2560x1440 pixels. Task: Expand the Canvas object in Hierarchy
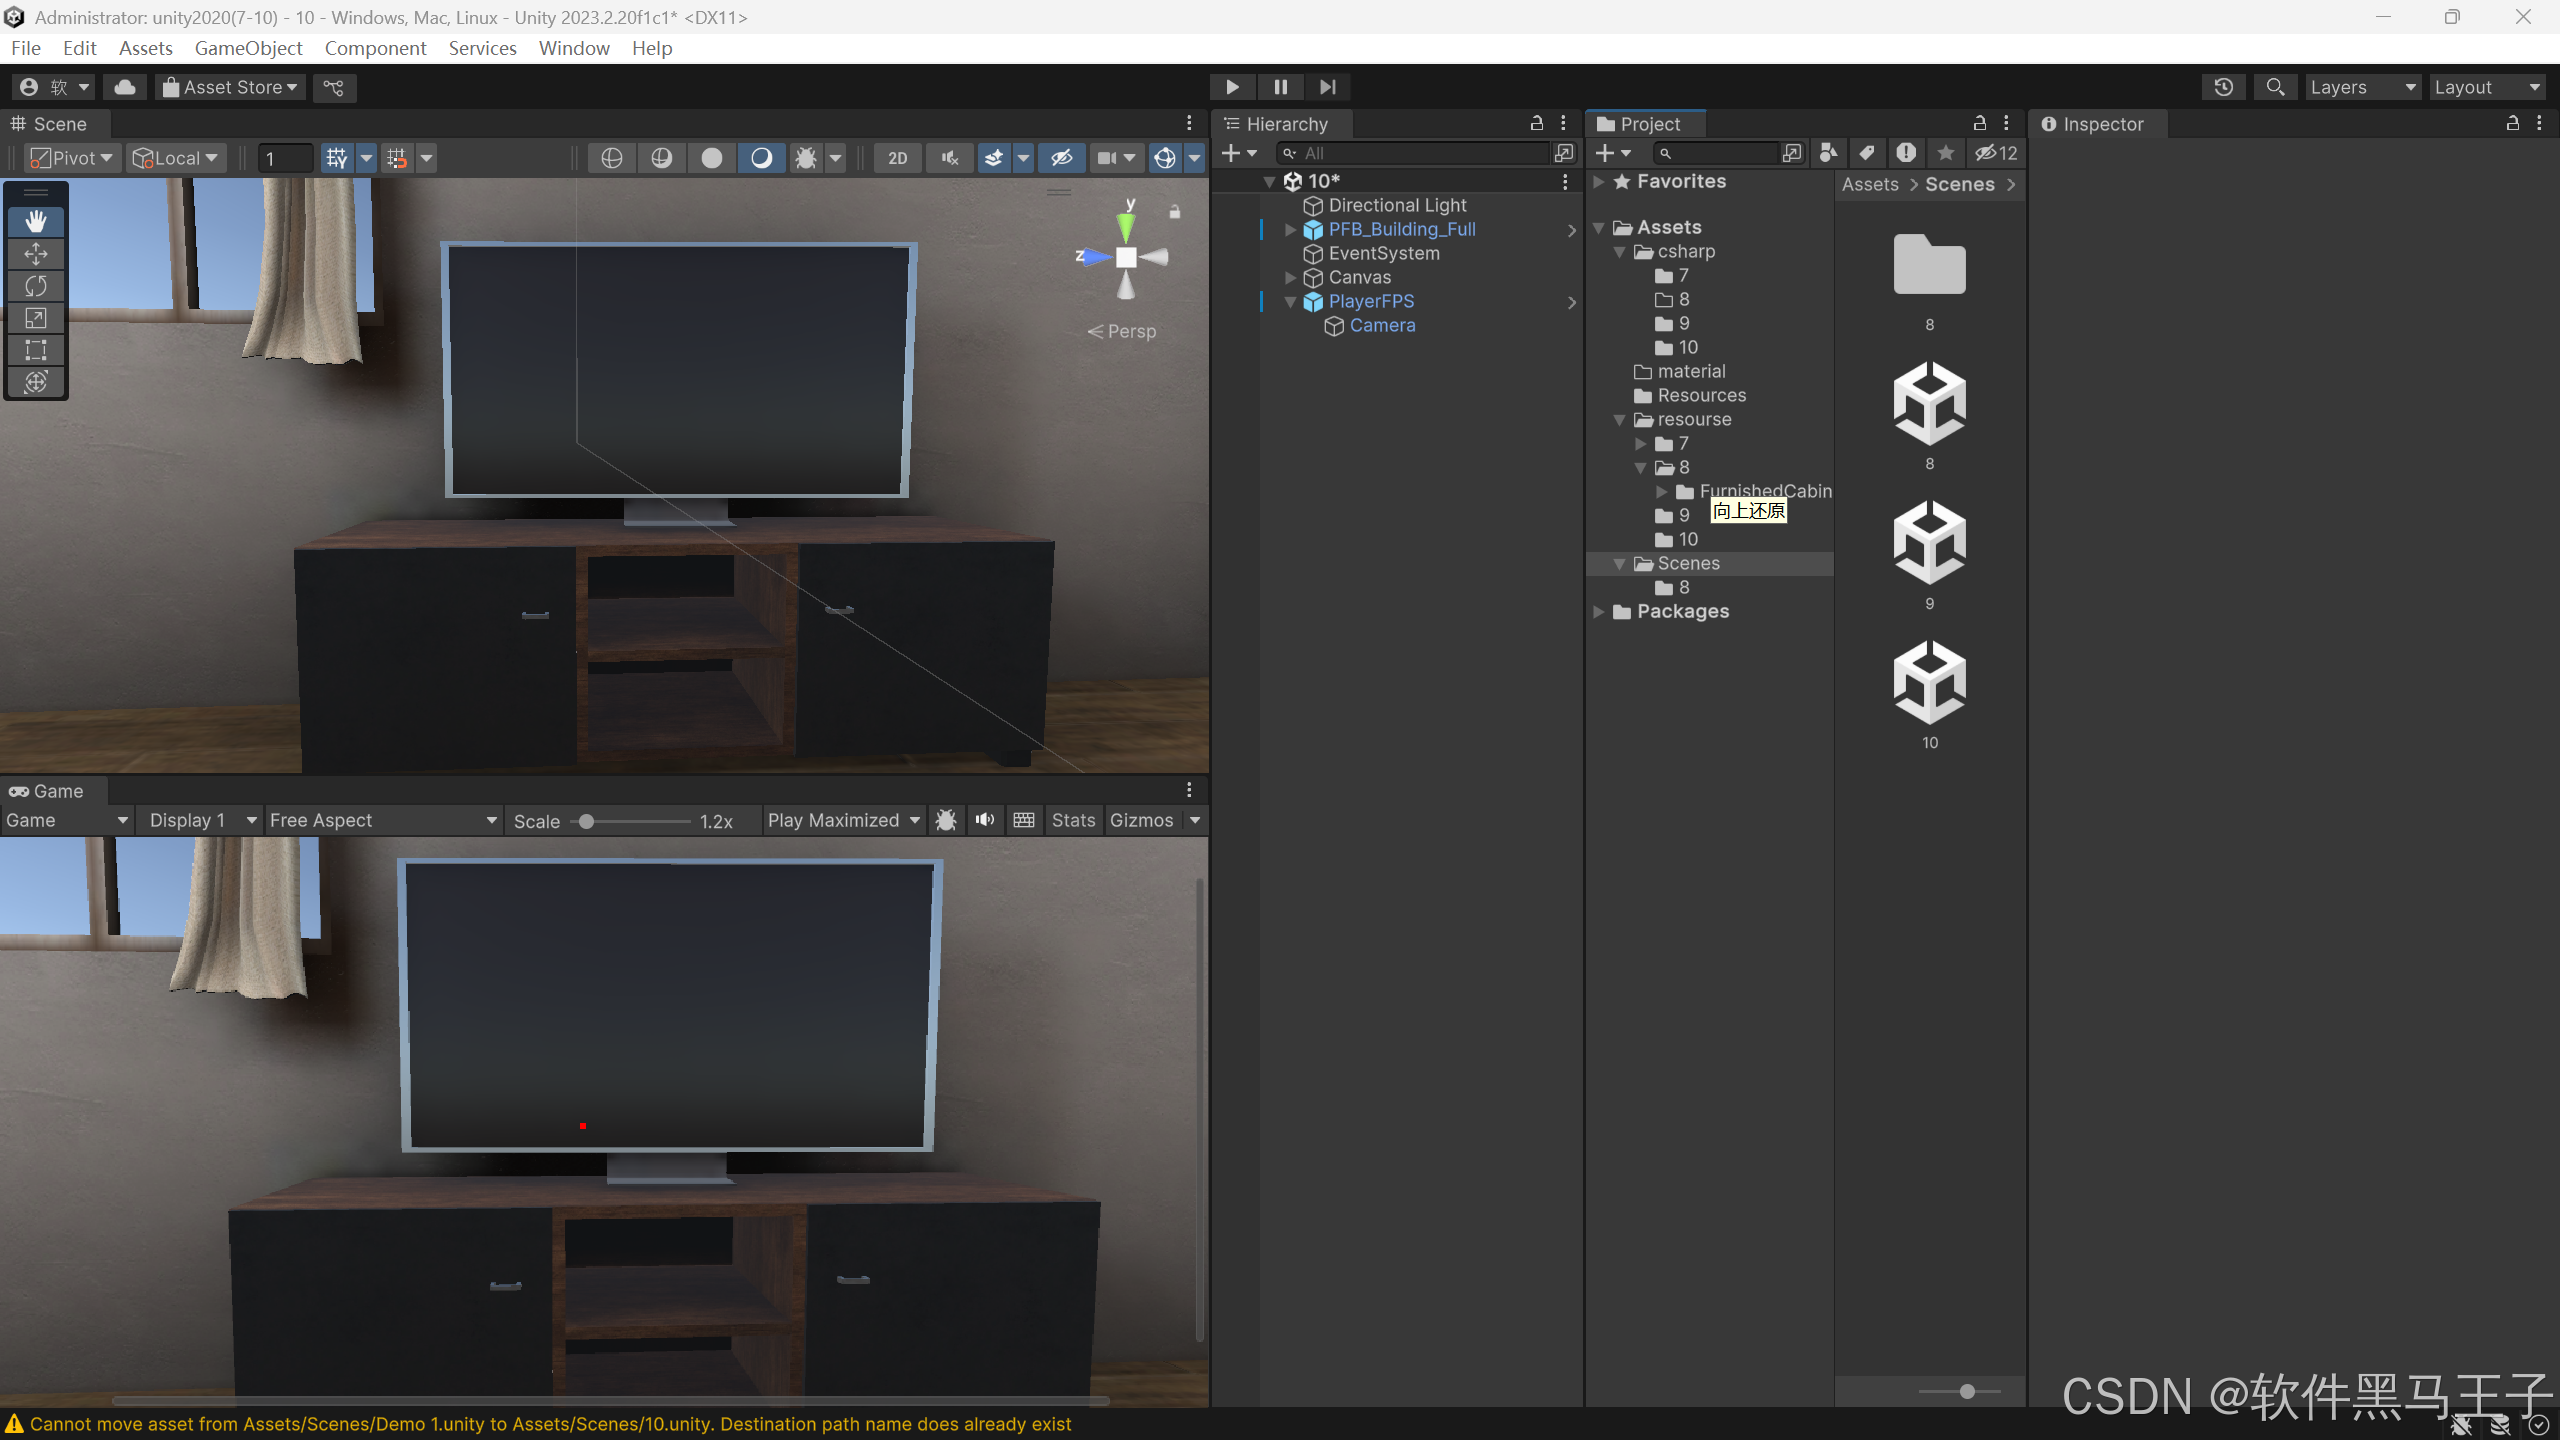pos(1290,277)
